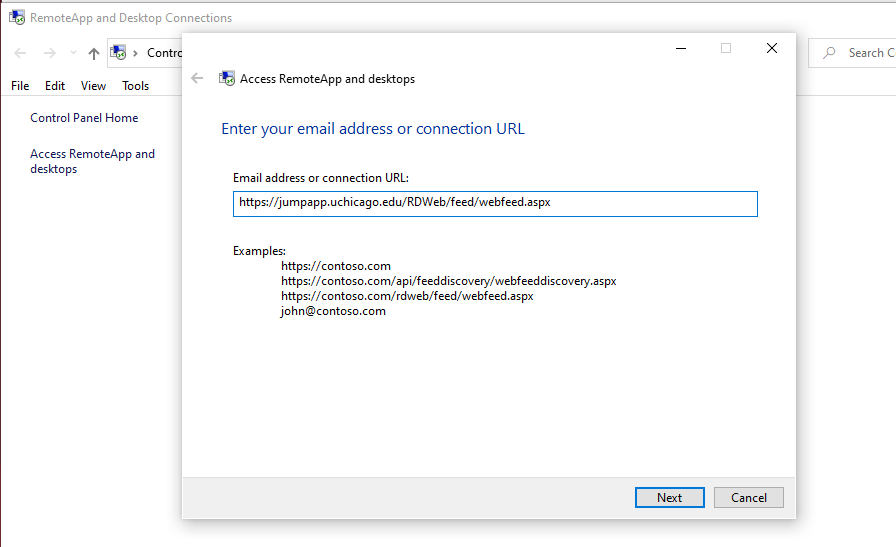Open the recent locations dropdown chevron
Image resolution: width=896 pixels, height=547 pixels.
point(73,53)
